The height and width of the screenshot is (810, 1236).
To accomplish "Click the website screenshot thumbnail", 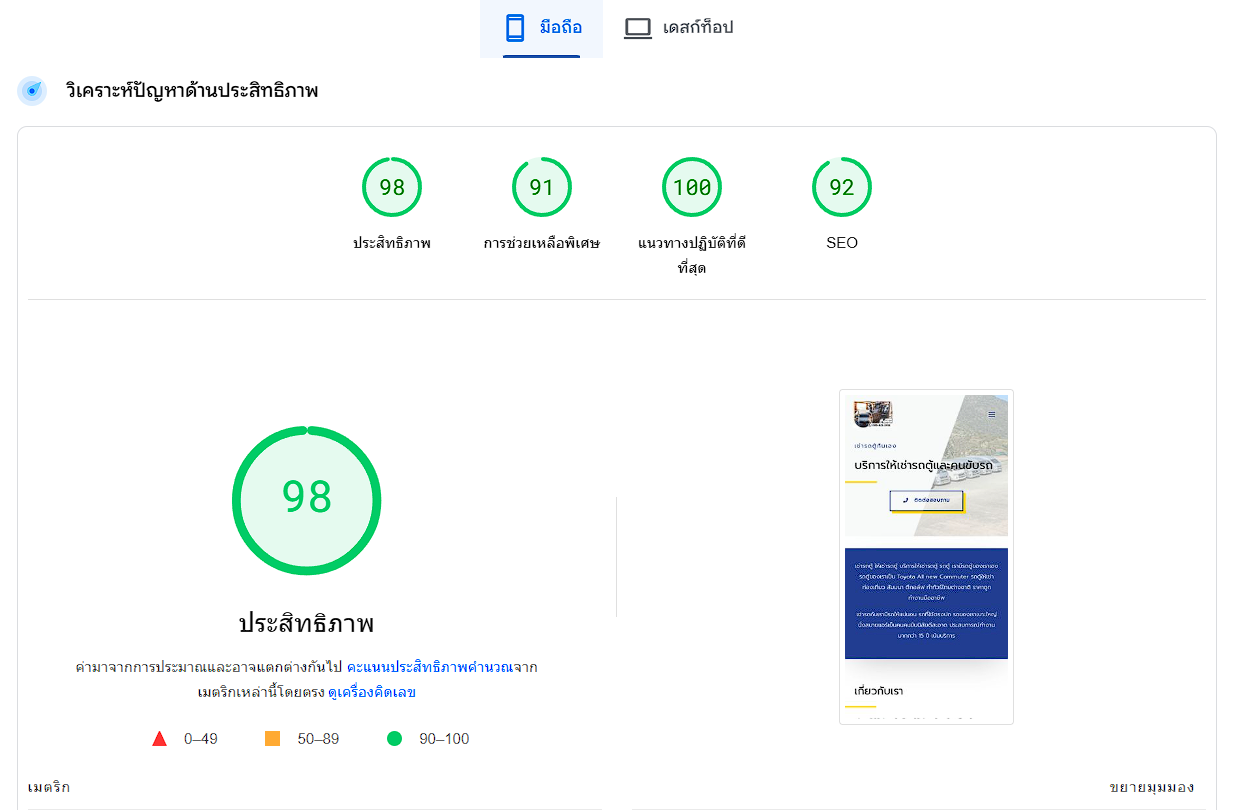I will tap(926, 557).
